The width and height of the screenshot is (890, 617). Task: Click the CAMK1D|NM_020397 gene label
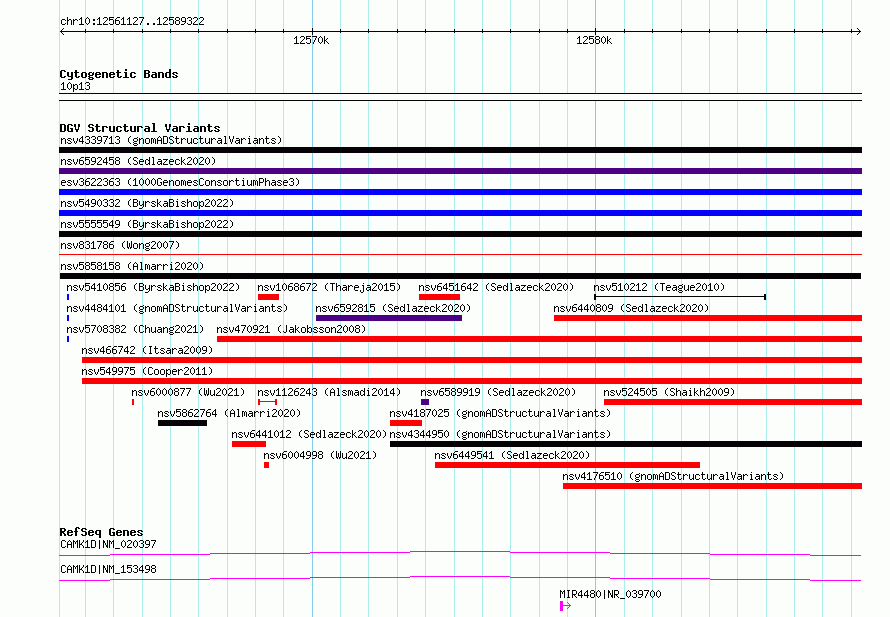click(x=108, y=544)
